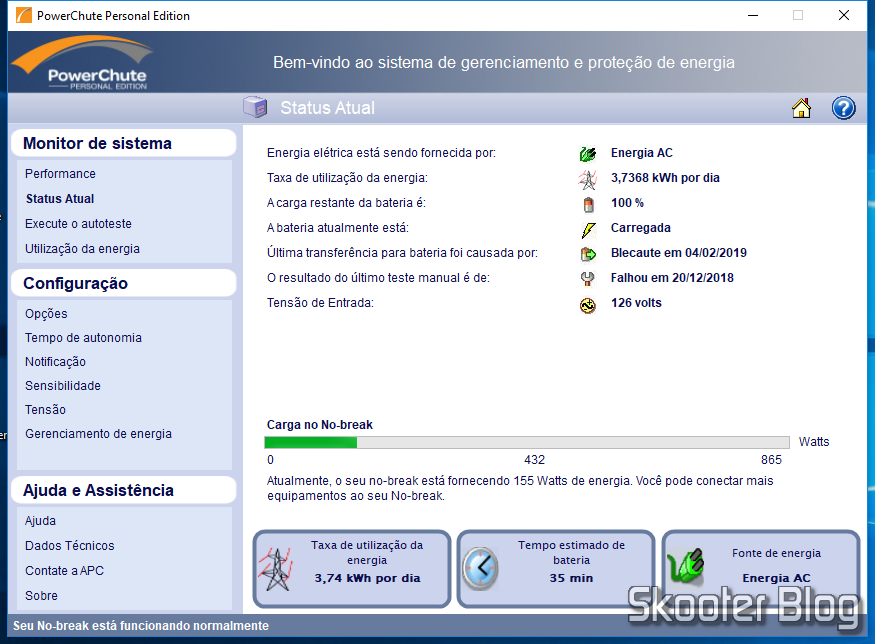
Task: Click the Status Atual header box icon
Action: [x=254, y=107]
